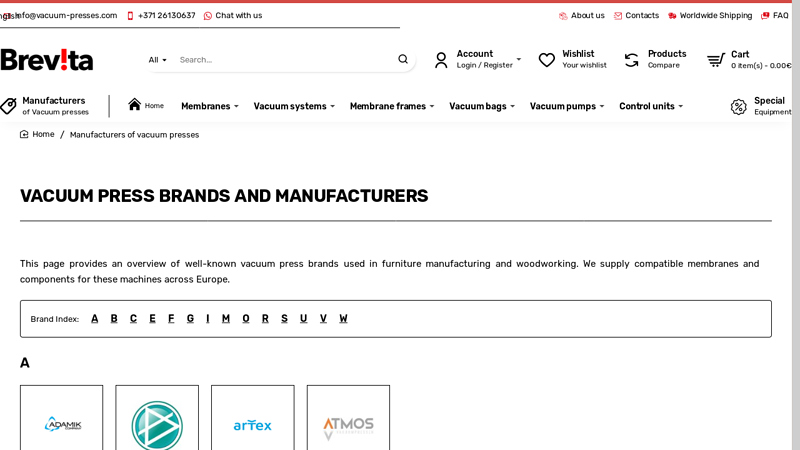Expand the Control units menu
The image size is (800, 450).
[651, 106]
